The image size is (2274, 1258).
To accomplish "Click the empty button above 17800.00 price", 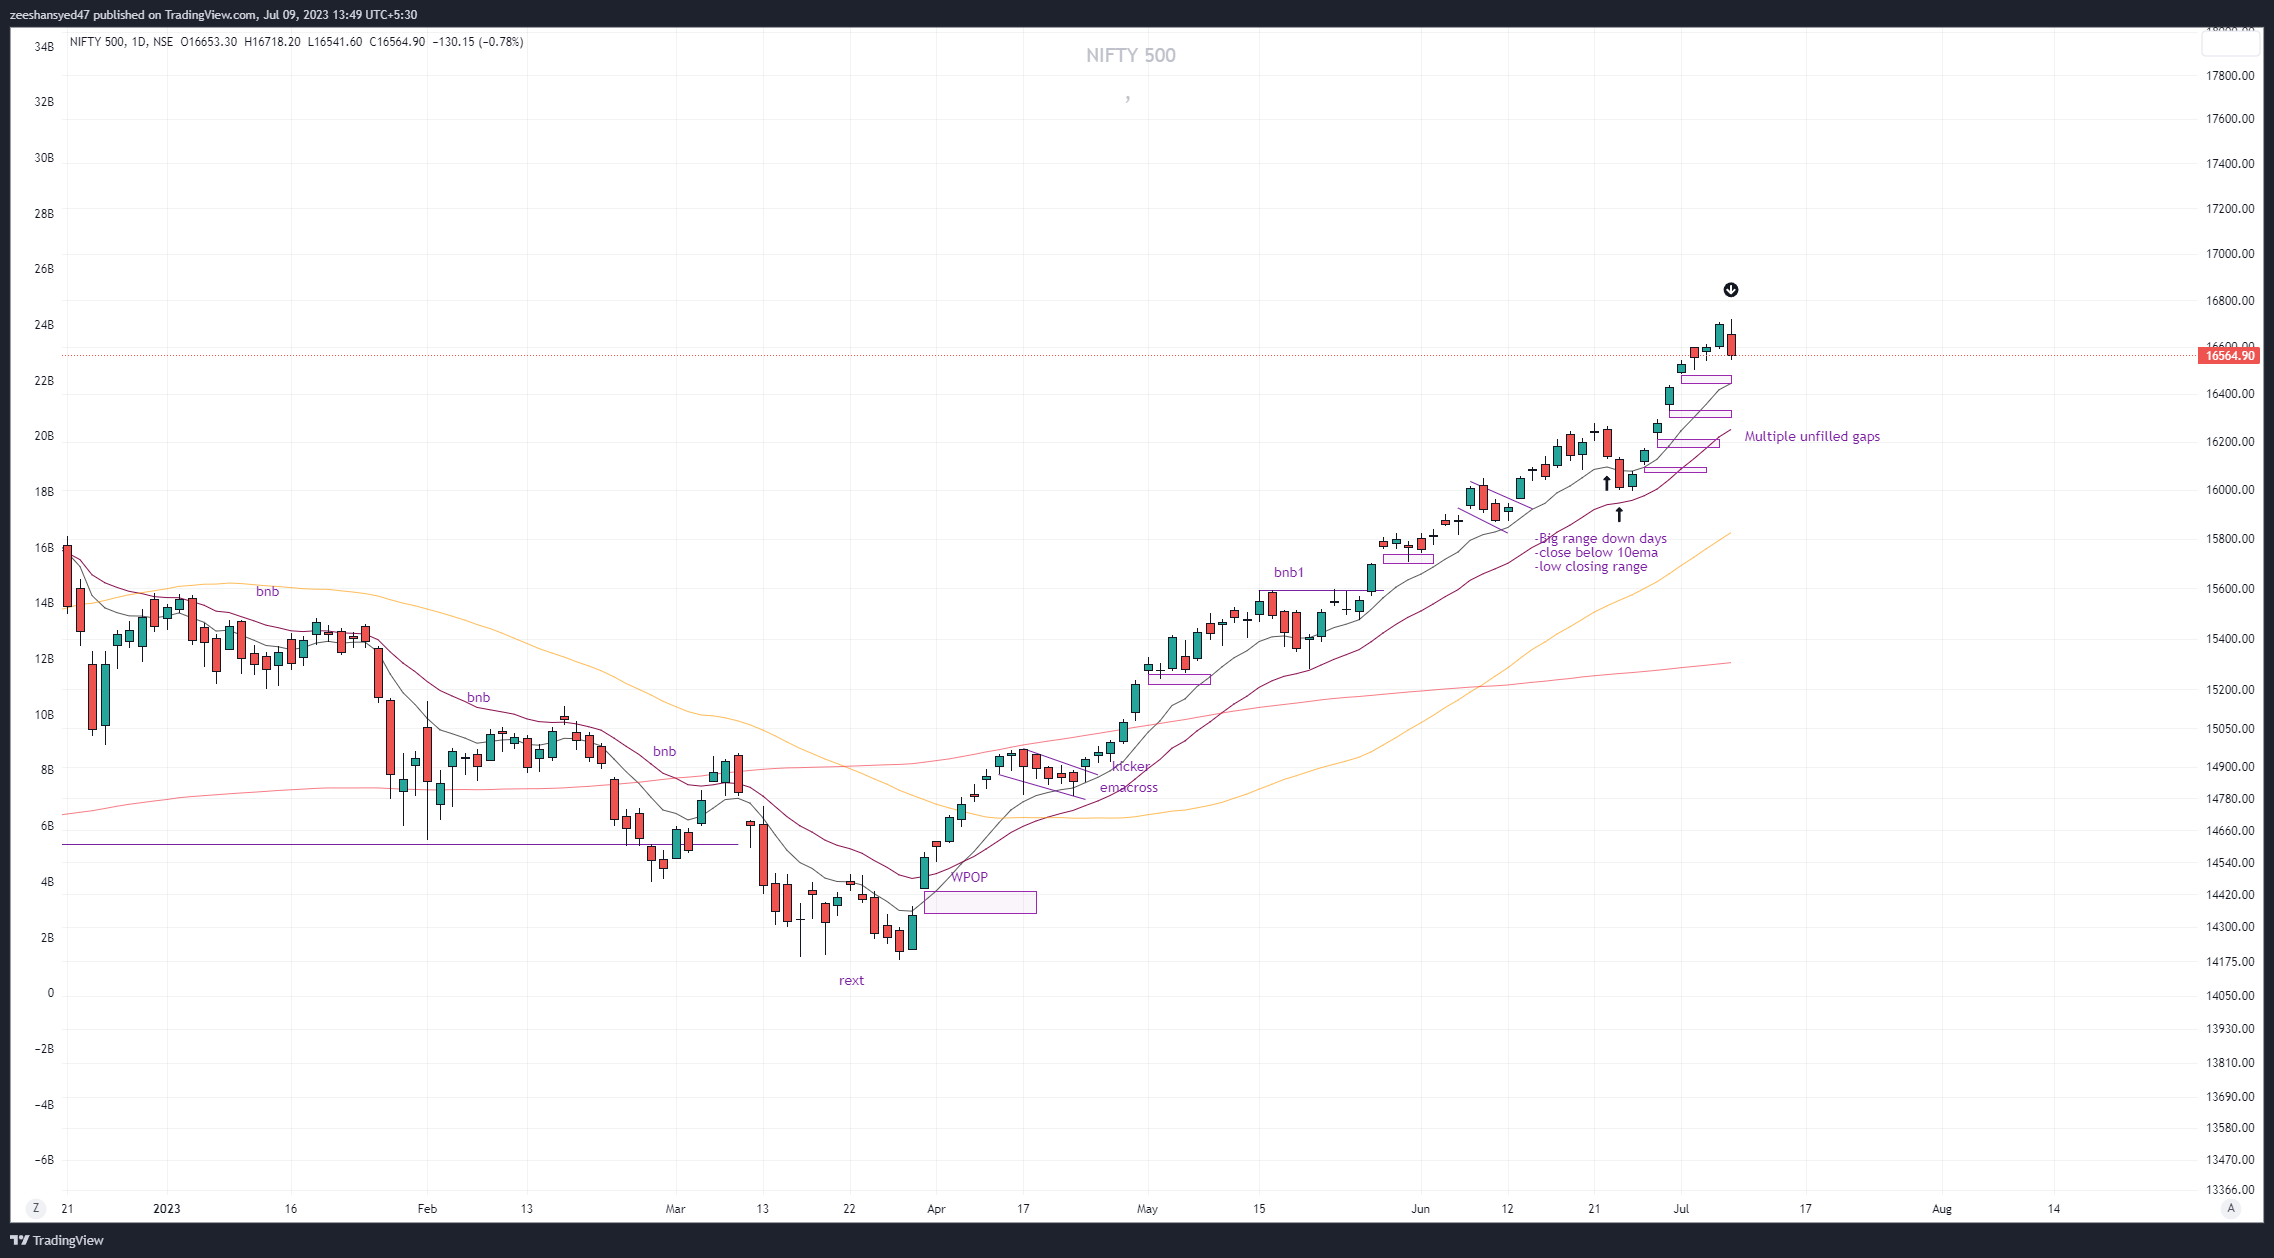I will [x=2230, y=42].
